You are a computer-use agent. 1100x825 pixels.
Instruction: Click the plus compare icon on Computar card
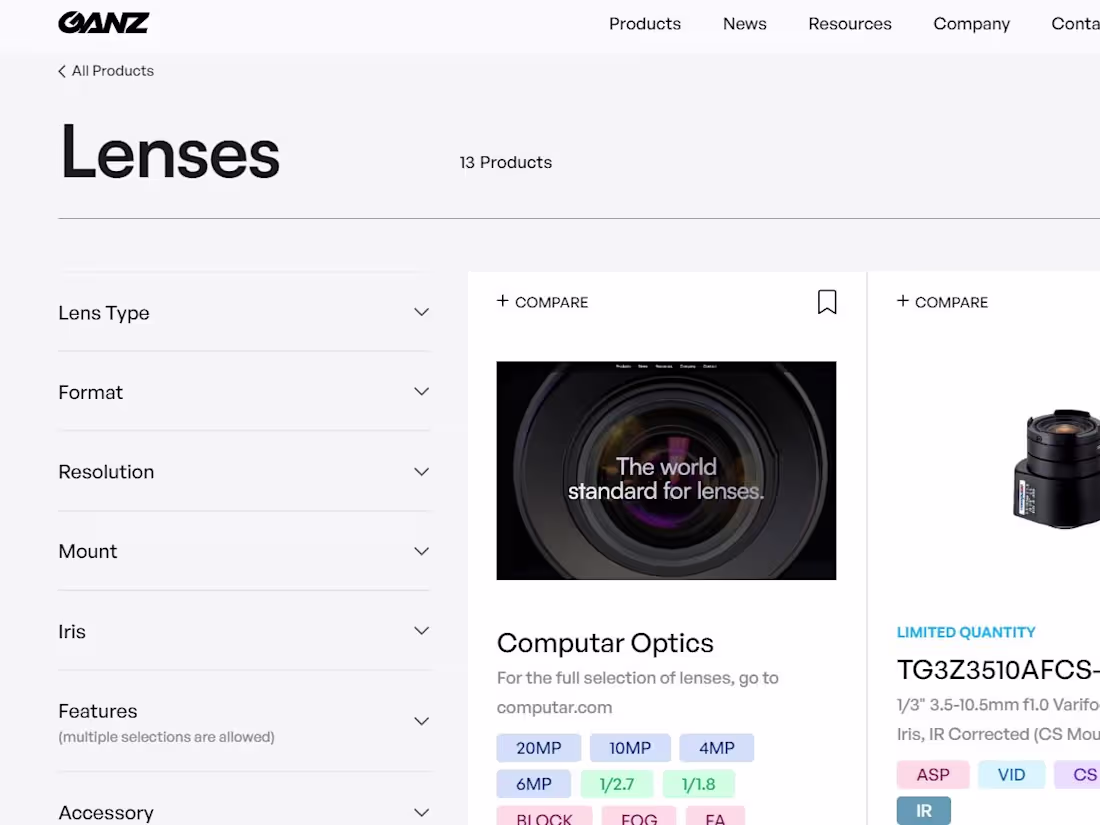pos(502,300)
